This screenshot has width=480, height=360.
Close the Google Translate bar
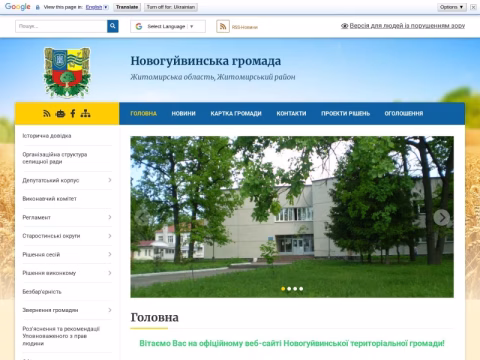coord(473,7)
